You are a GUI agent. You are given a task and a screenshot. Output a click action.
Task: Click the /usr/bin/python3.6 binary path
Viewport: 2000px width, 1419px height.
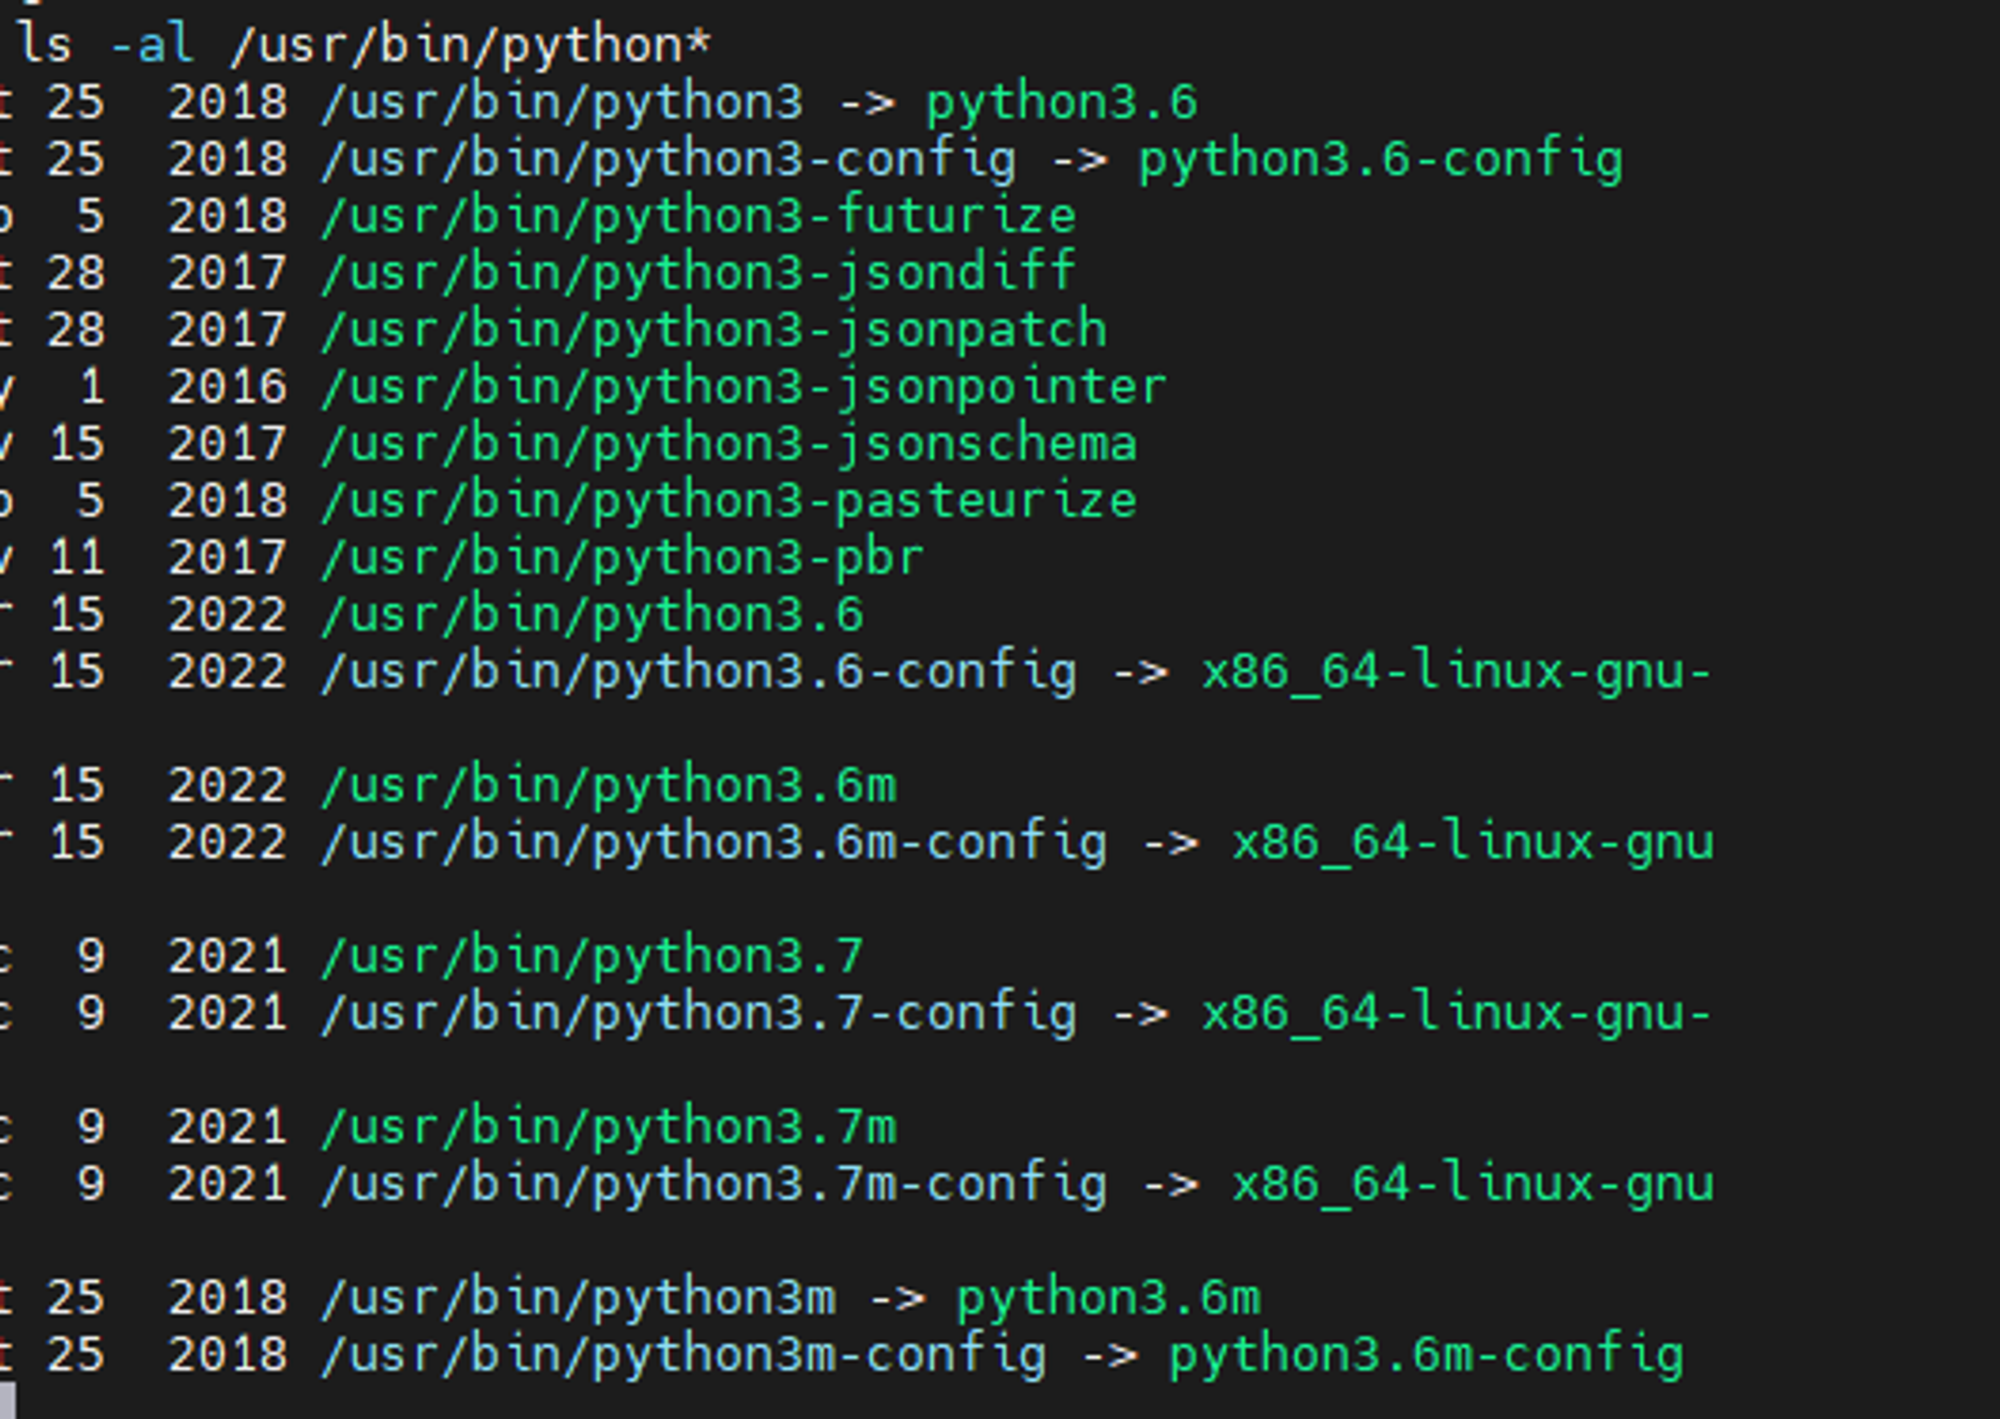pos(592,615)
